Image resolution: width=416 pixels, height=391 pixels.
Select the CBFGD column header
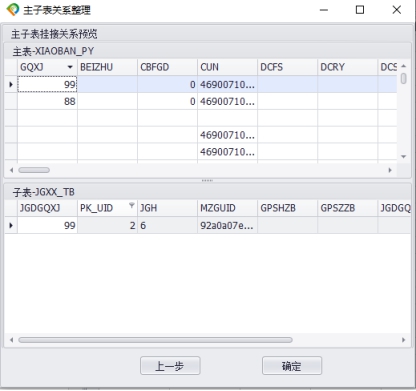(x=167, y=67)
